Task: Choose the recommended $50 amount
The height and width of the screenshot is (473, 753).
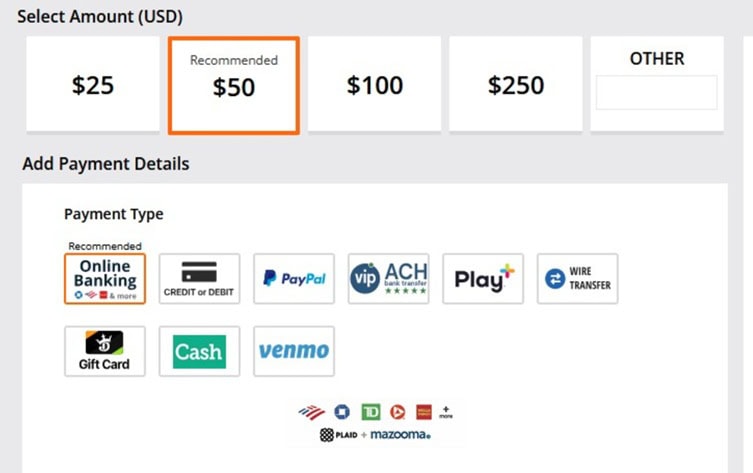Action: 234,85
